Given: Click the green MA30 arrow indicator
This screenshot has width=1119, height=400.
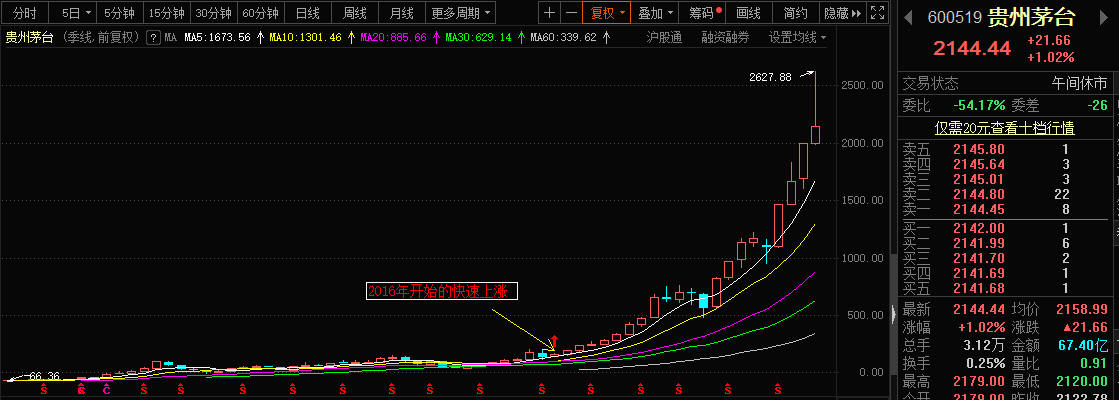Looking at the screenshot, I should tap(521, 37).
